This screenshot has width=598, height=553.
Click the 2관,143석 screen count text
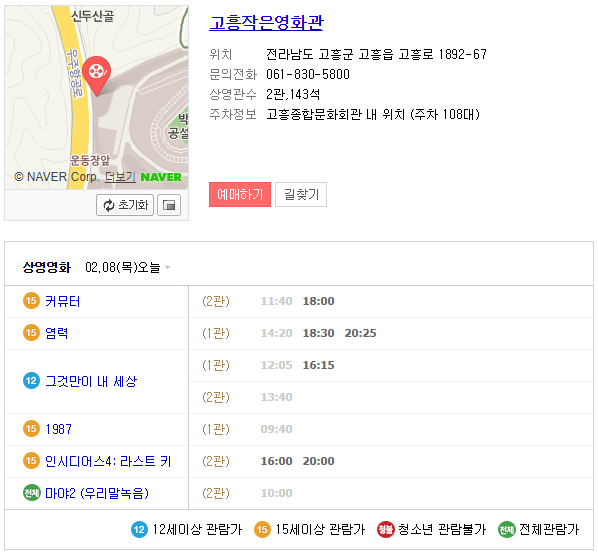tap(293, 94)
